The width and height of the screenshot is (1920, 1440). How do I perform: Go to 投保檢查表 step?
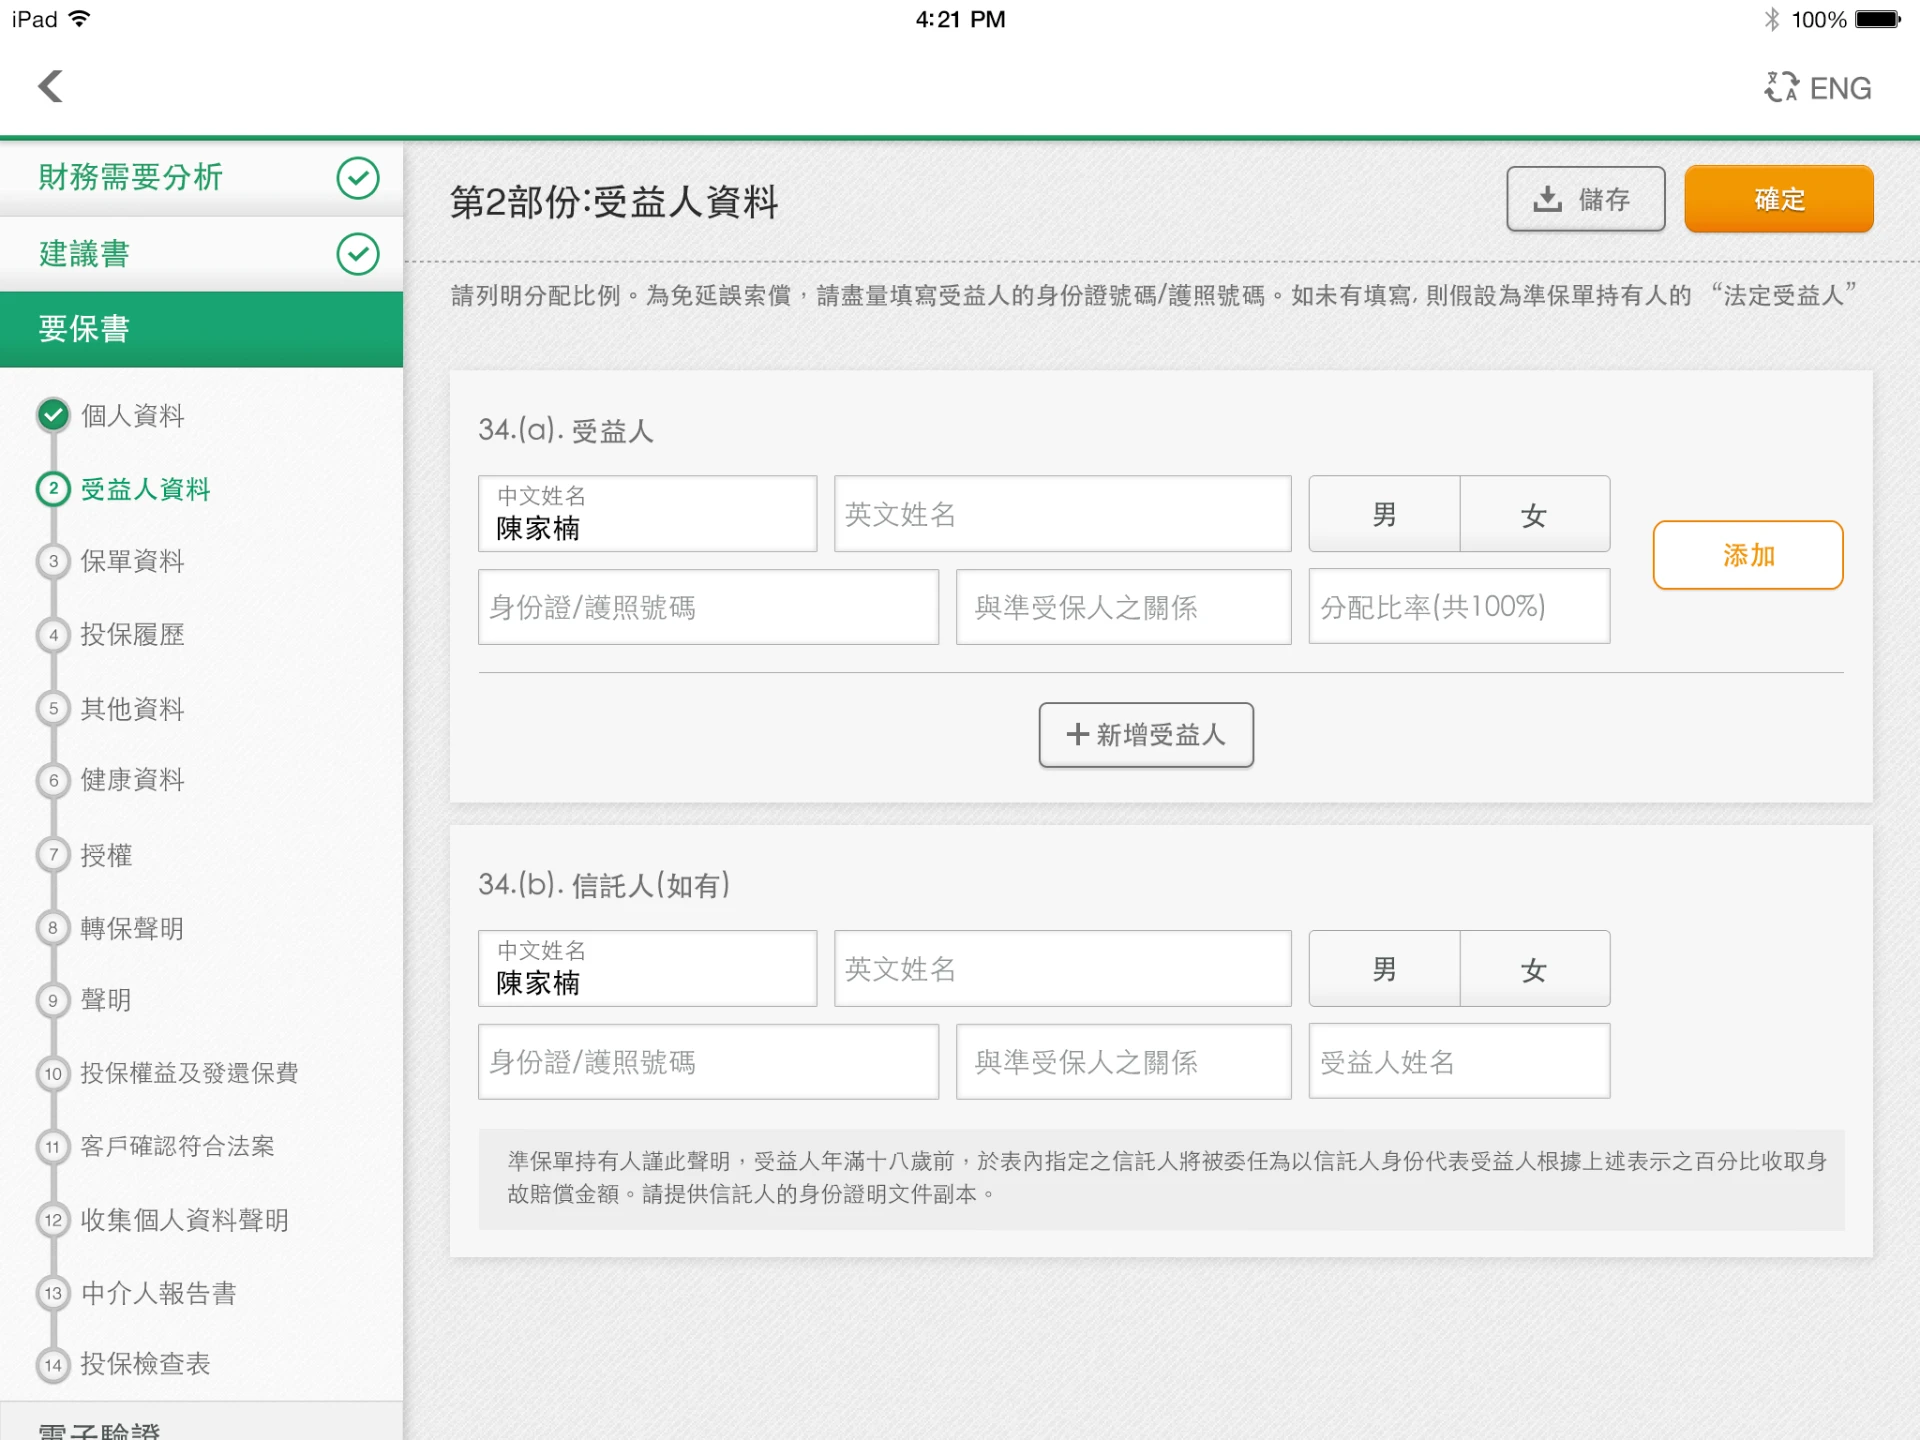coord(146,1365)
